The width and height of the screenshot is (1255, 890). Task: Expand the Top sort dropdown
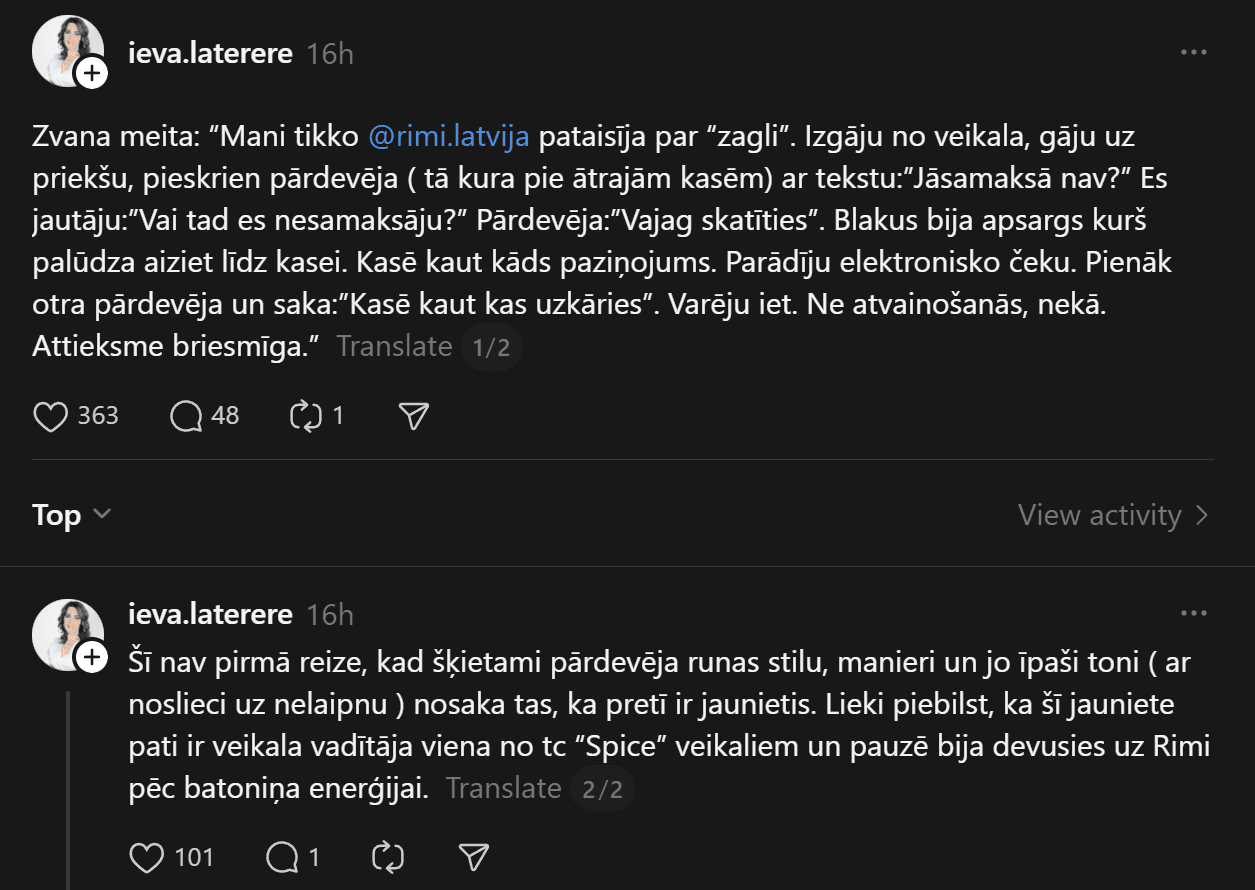(x=72, y=515)
